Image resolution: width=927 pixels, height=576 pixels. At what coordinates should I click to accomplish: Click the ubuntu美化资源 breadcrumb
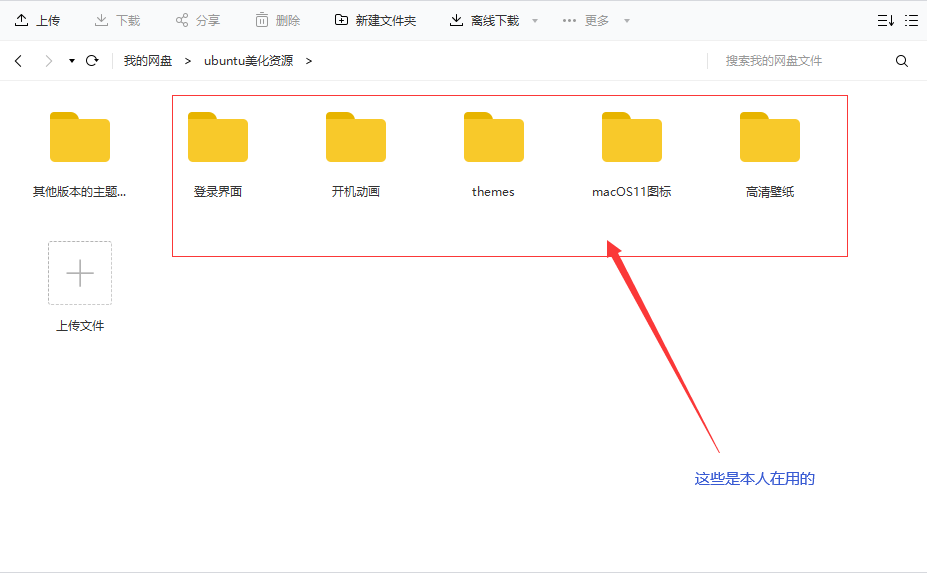(248, 61)
